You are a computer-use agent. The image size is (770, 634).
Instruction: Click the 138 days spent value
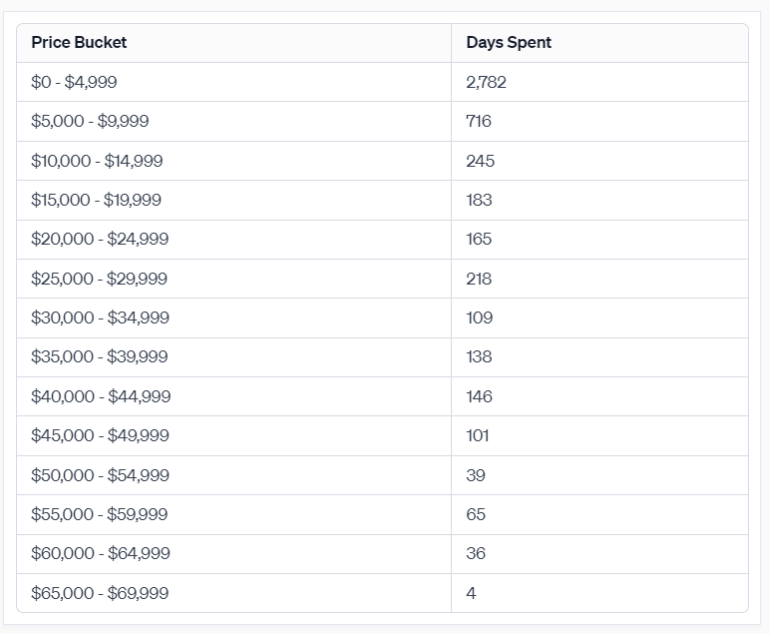click(479, 357)
